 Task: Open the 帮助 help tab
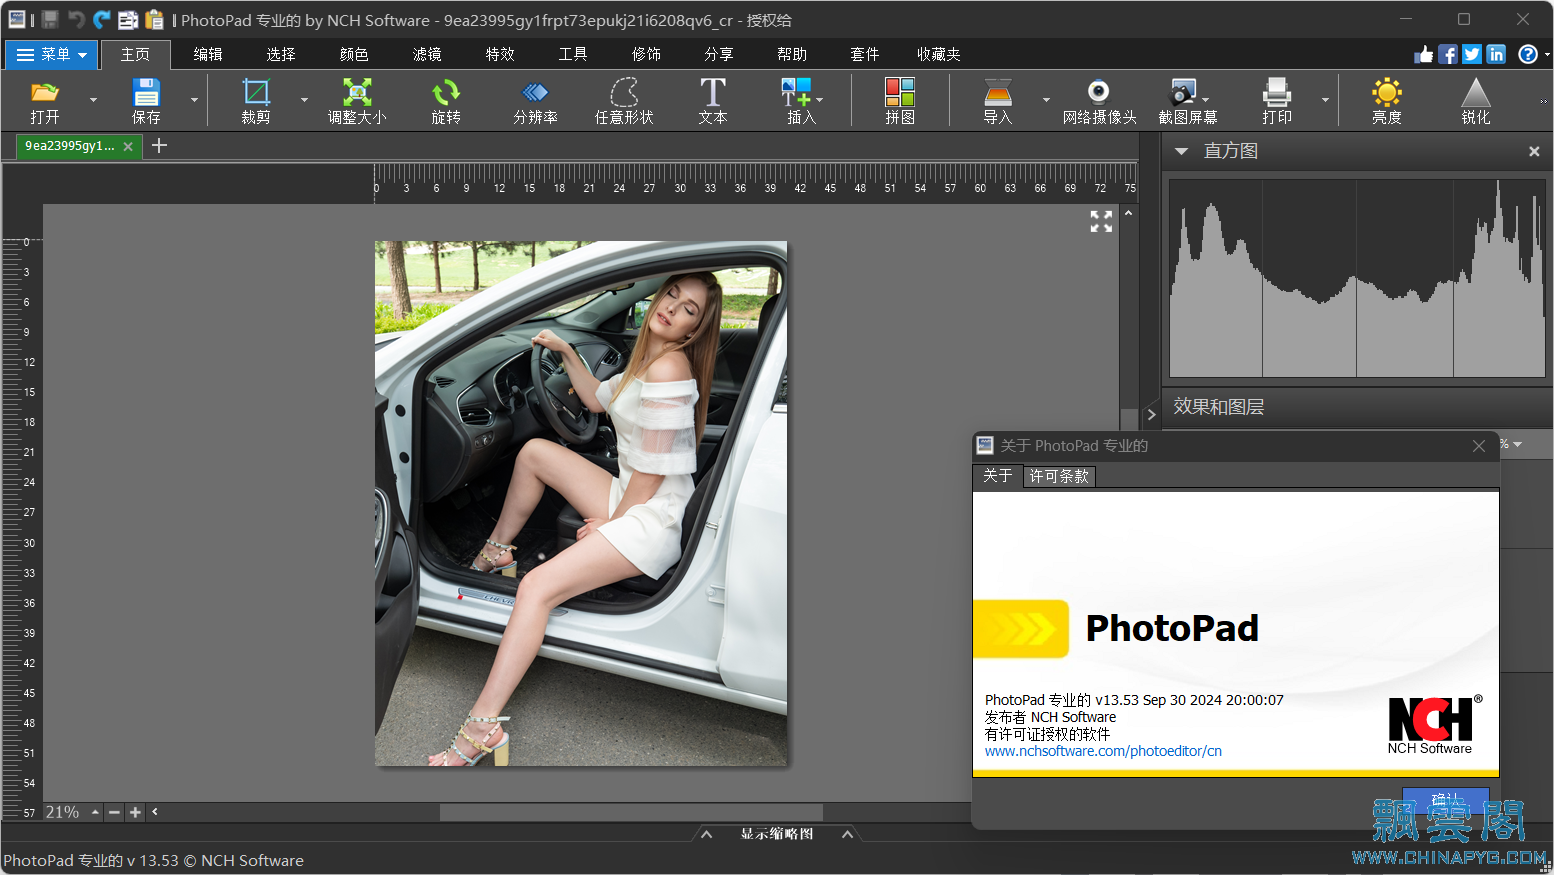pos(792,54)
